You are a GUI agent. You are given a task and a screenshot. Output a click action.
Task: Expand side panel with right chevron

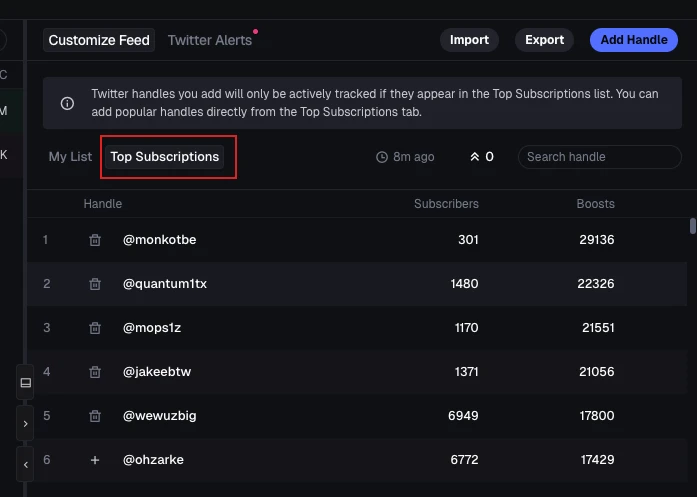(x=26, y=424)
